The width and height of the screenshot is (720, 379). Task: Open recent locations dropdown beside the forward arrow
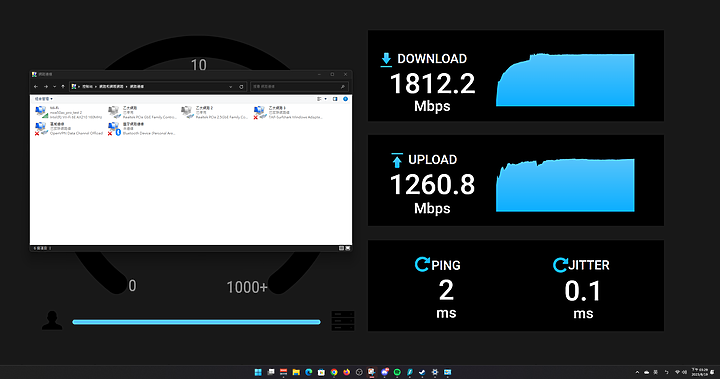[55, 86]
